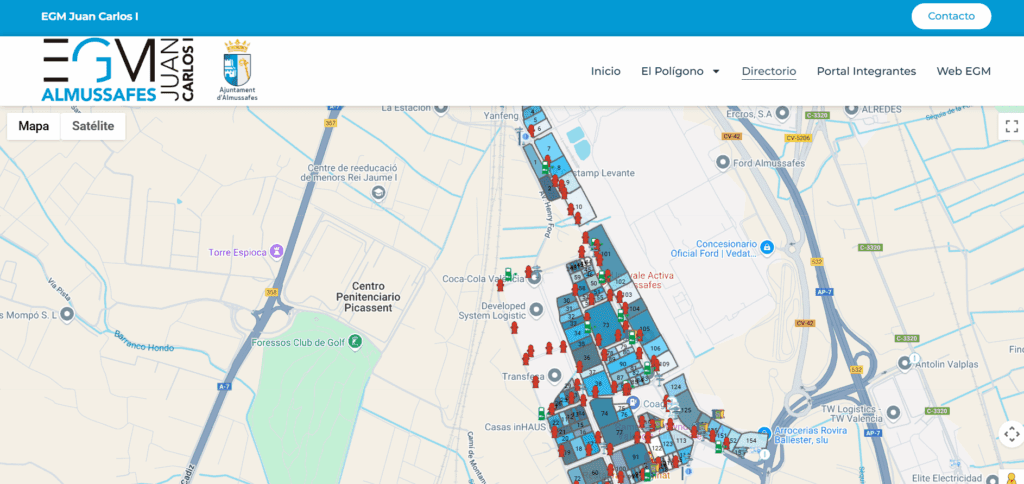Click the A-7 highway shield
The image size is (1024, 484).
(x=225, y=387)
